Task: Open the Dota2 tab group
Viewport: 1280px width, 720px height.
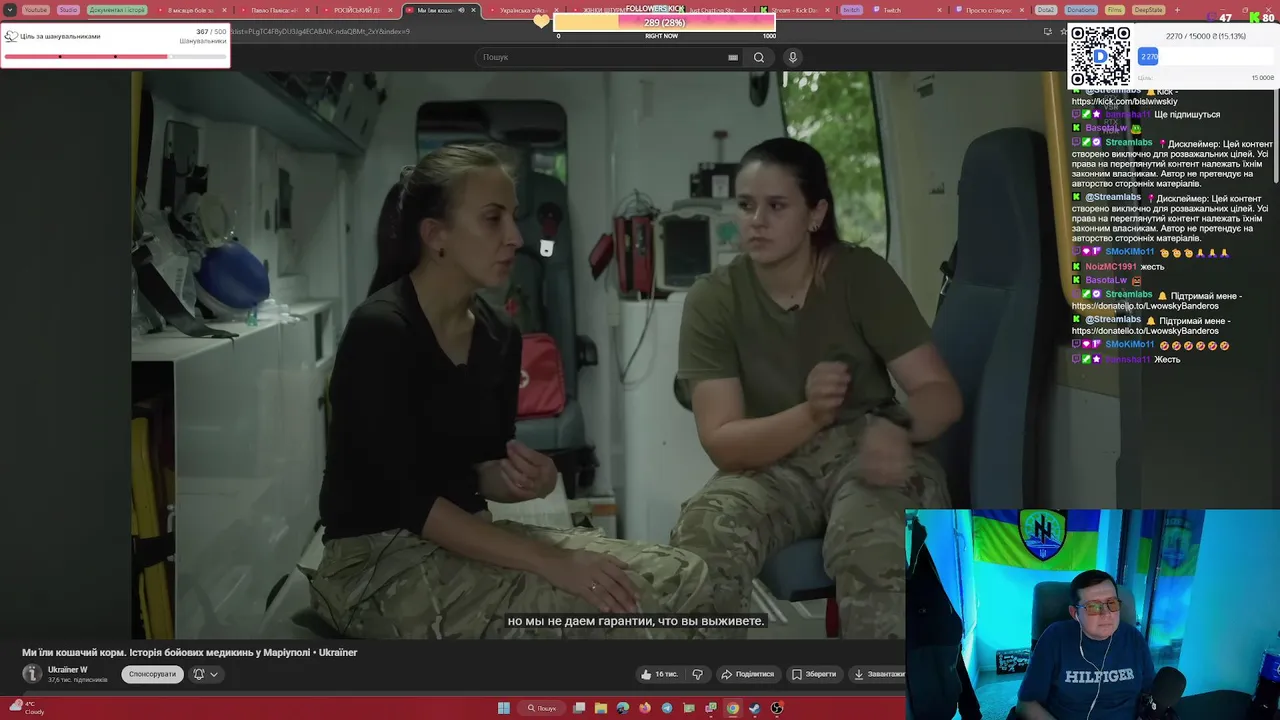Action: 1046,10
